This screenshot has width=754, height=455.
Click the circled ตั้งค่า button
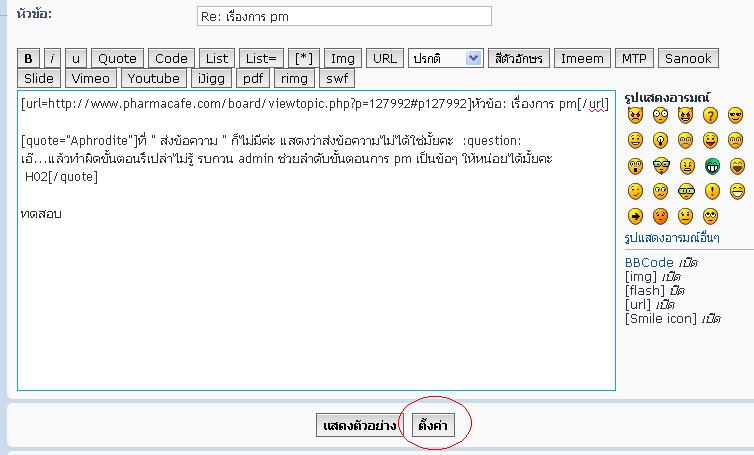point(434,425)
